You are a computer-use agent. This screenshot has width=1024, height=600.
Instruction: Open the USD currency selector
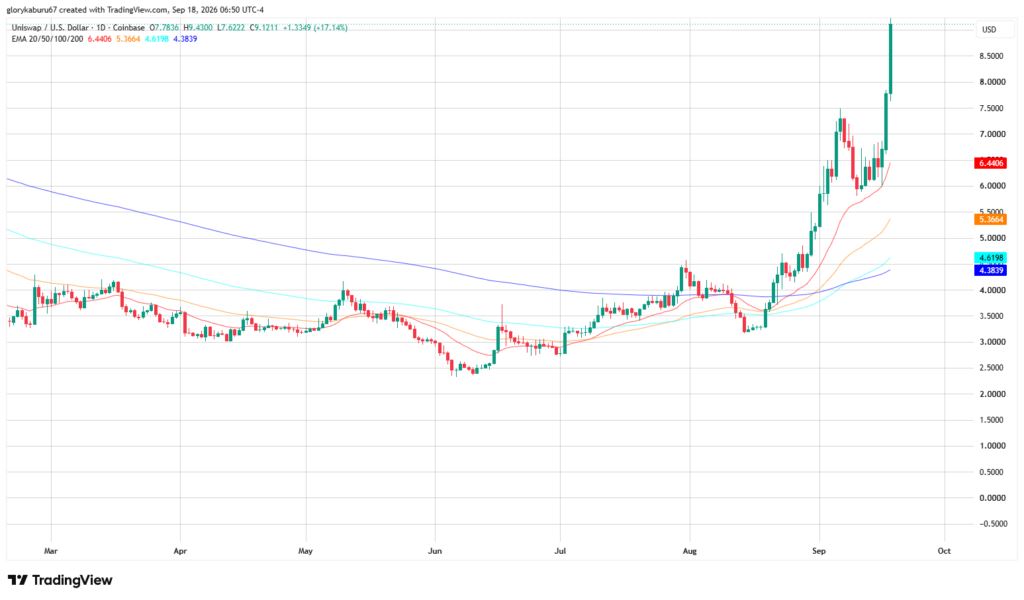[x=989, y=29]
